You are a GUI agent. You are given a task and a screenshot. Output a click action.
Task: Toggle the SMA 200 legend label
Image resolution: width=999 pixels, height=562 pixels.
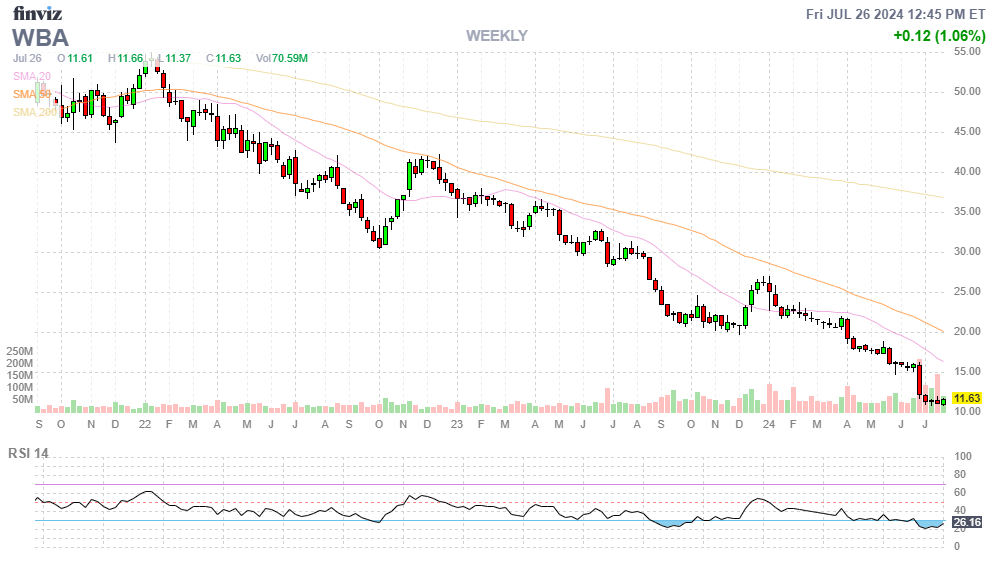tap(34, 112)
